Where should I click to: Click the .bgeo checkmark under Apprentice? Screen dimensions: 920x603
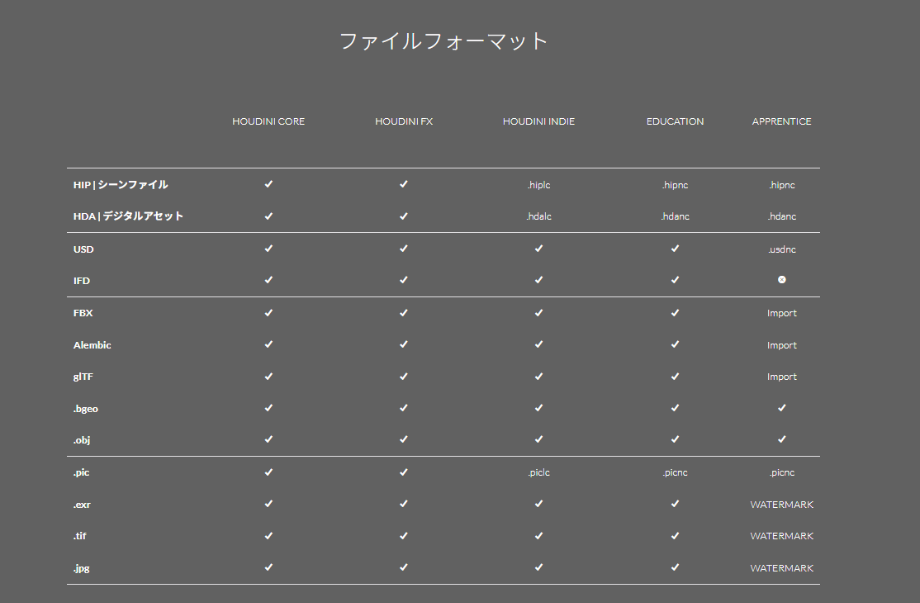[x=782, y=408]
